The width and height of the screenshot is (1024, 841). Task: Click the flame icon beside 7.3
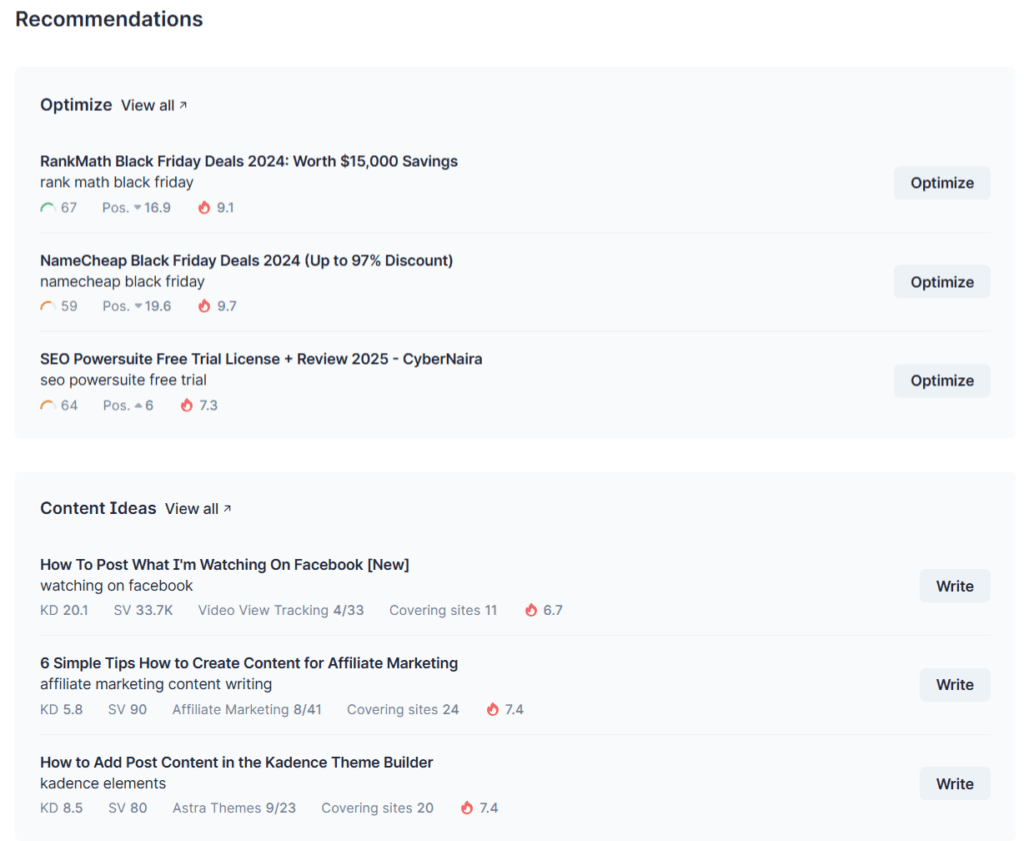point(186,405)
